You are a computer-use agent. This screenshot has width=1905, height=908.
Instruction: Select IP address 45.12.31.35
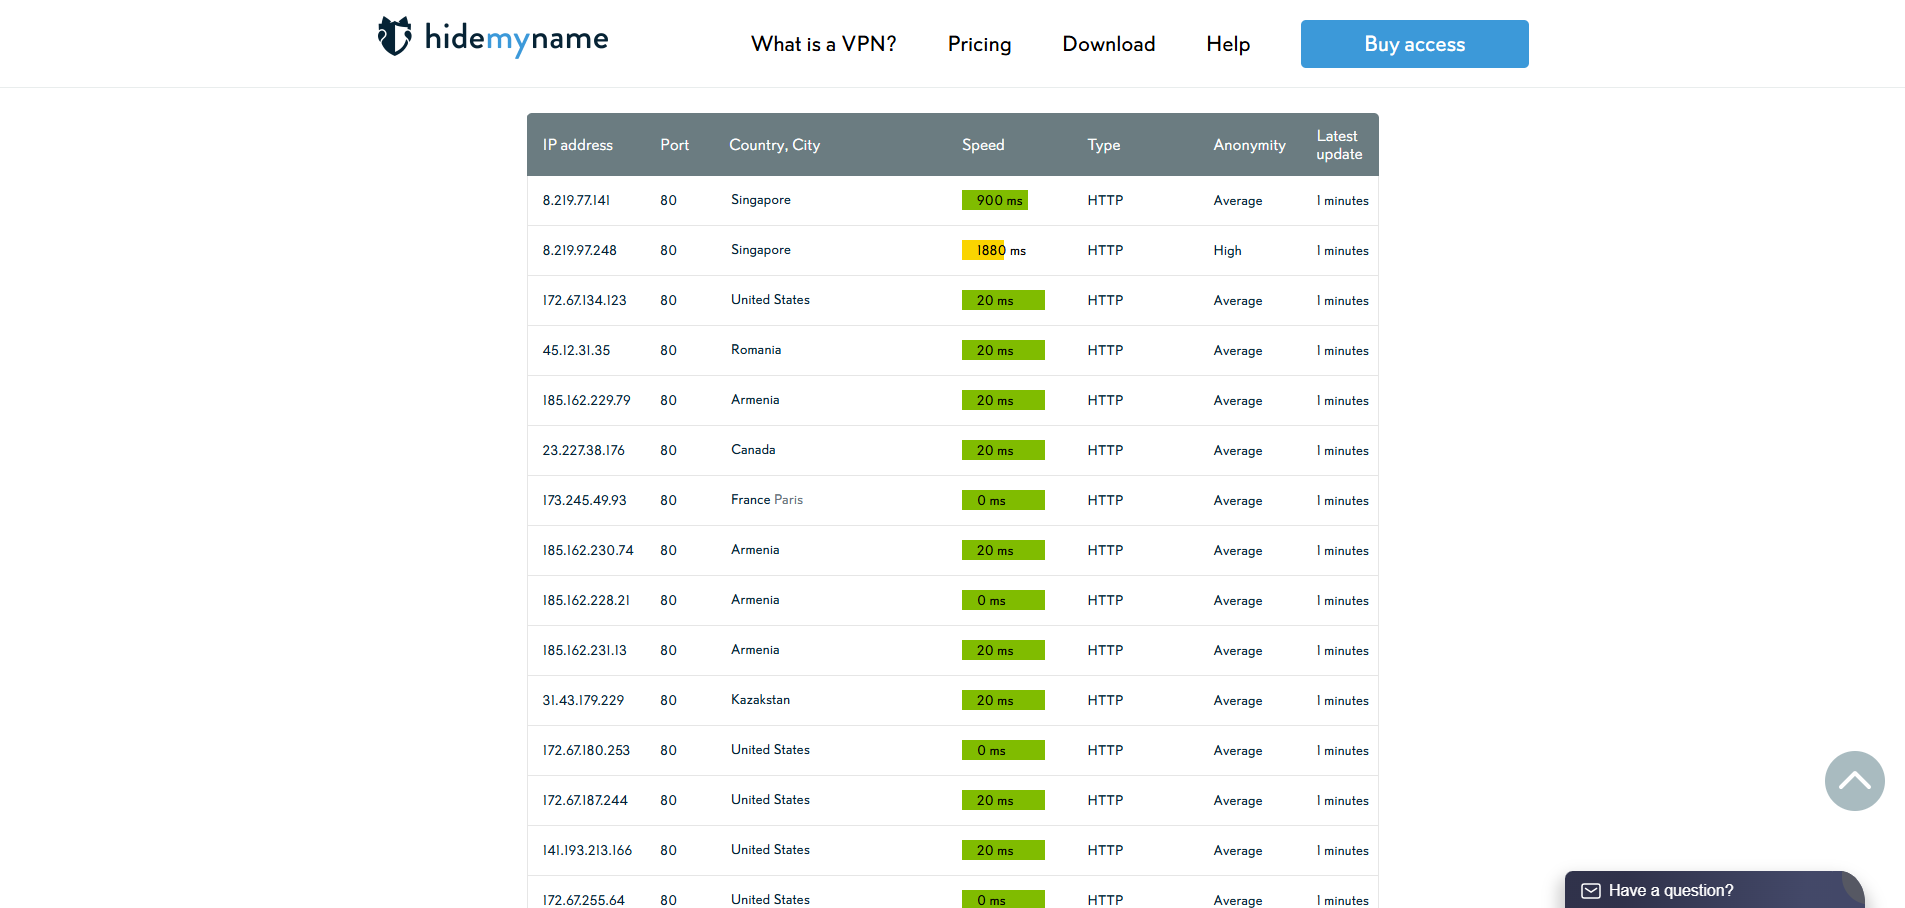[x=576, y=350]
